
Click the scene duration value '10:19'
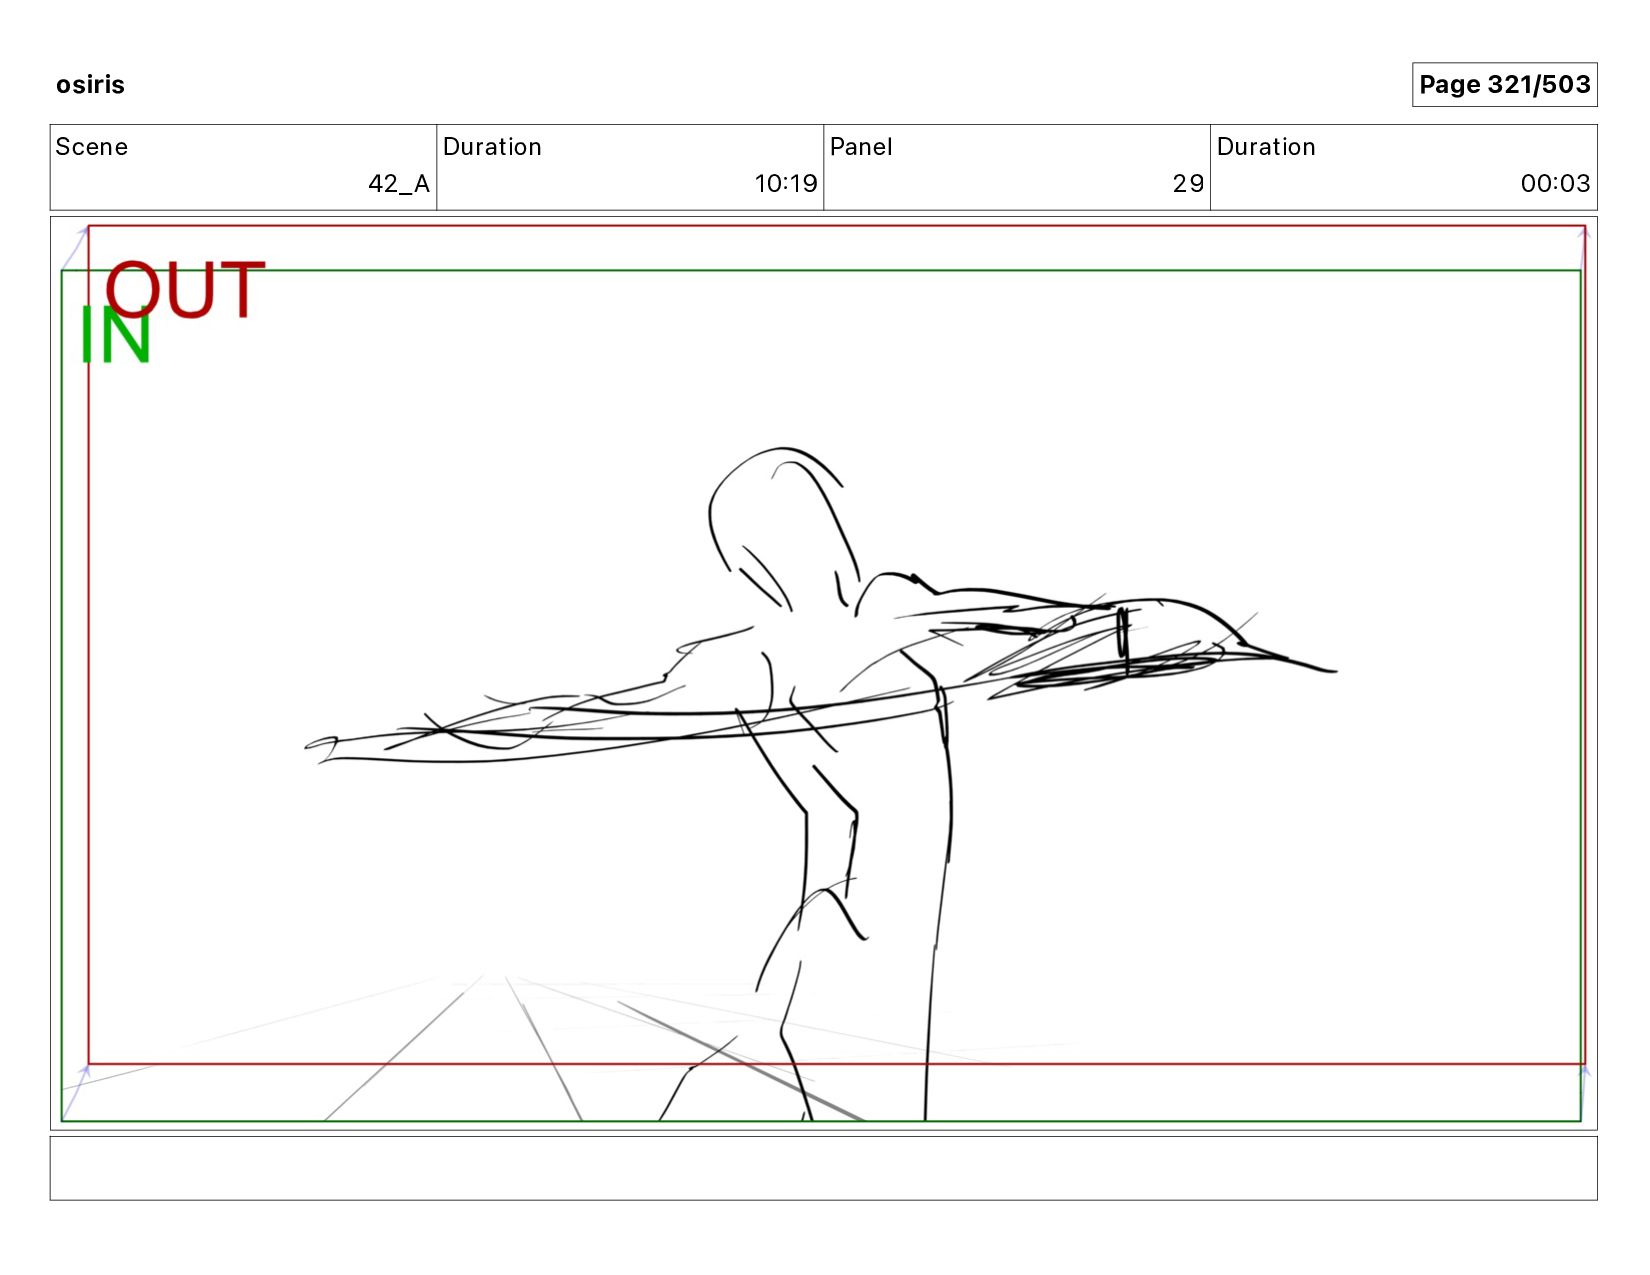click(785, 183)
